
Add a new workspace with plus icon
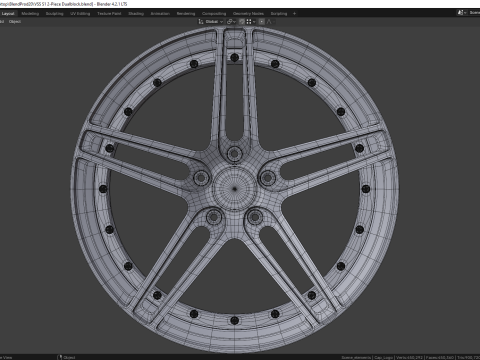click(x=294, y=14)
